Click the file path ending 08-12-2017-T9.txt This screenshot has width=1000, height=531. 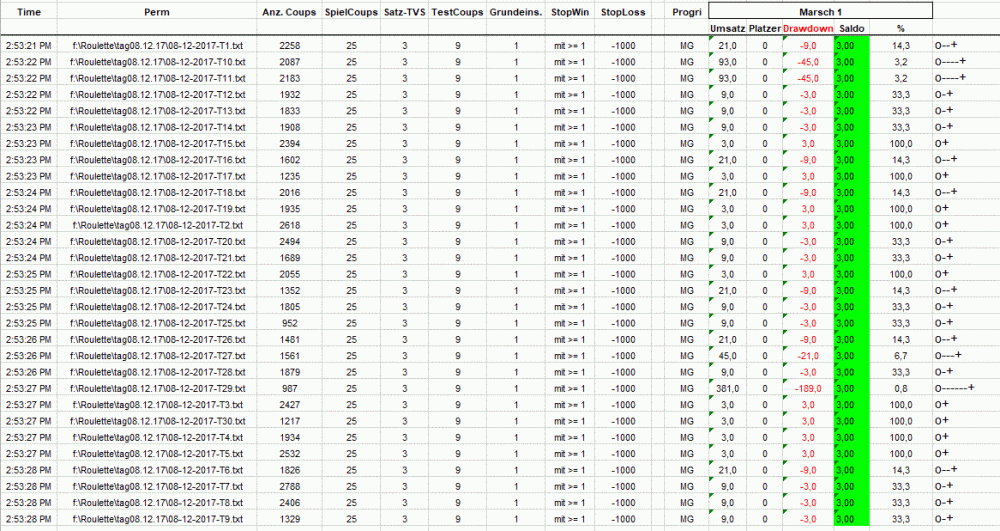158,519
